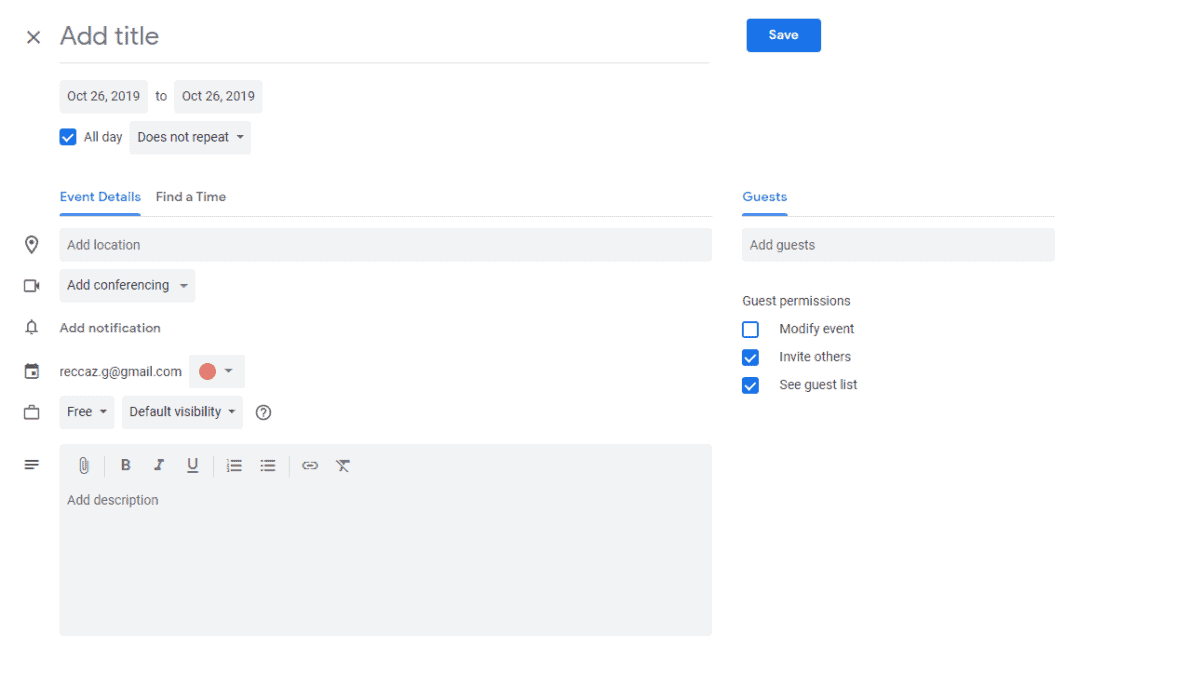Viewport: 1200px width, 675px height.
Task: Enable the Modify event guest permission
Action: click(751, 330)
